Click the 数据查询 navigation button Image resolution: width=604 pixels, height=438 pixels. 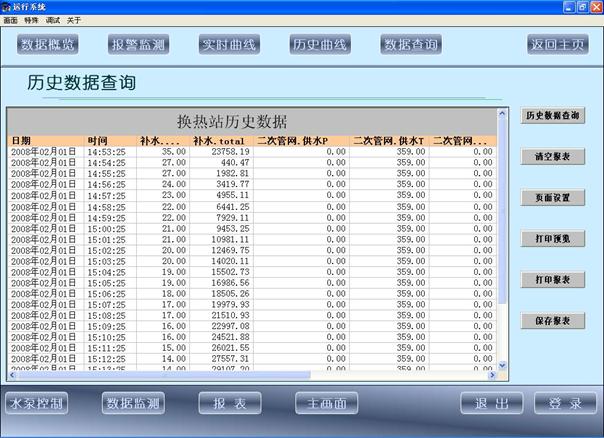[x=410, y=45]
